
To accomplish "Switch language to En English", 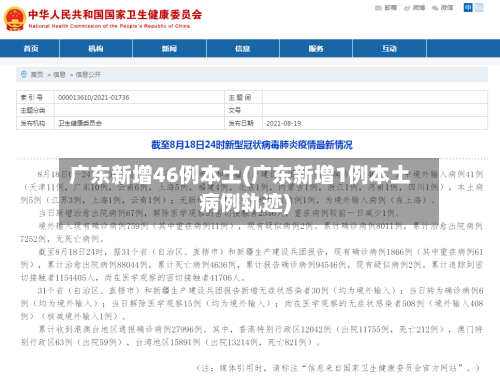I will click(x=479, y=7).
